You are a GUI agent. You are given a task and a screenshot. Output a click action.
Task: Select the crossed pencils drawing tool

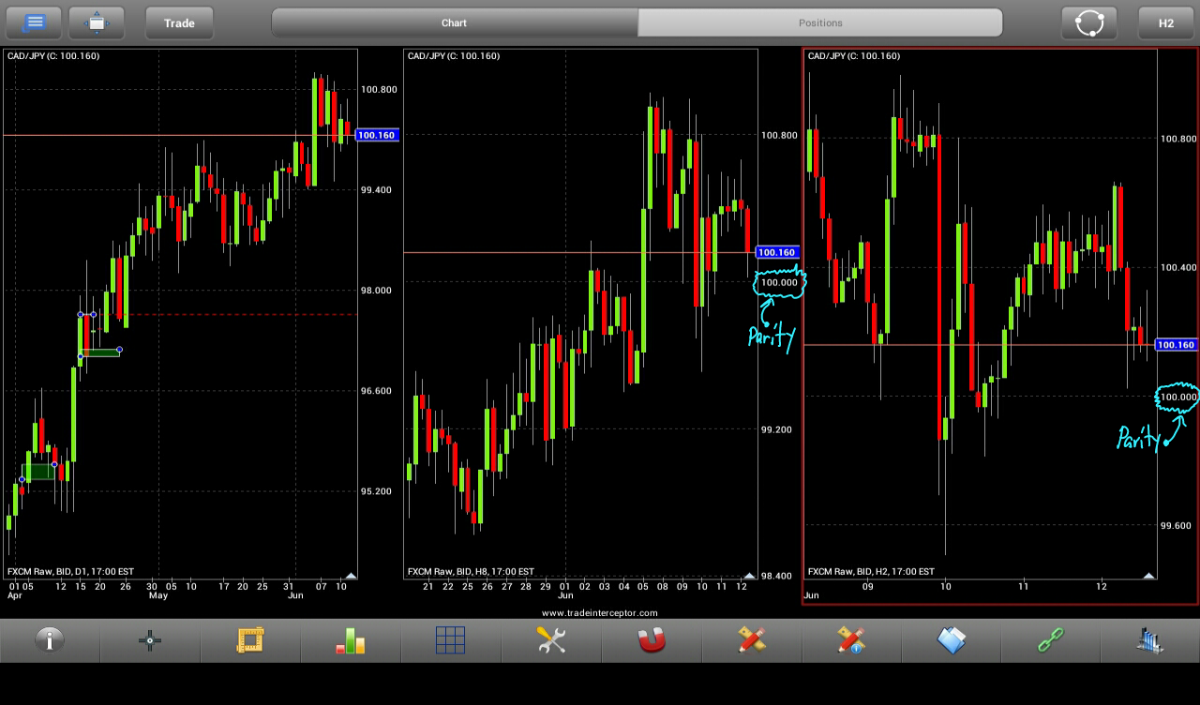click(751, 640)
